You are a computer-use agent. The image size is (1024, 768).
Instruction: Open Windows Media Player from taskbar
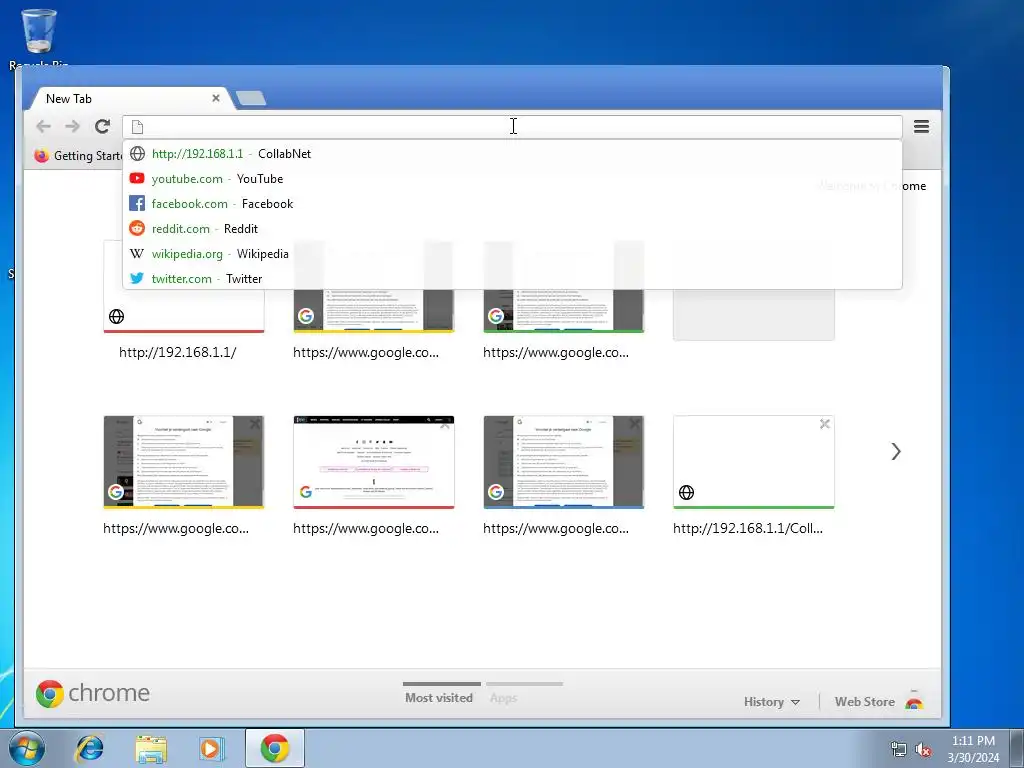pyautogui.click(x=211, y=748)
